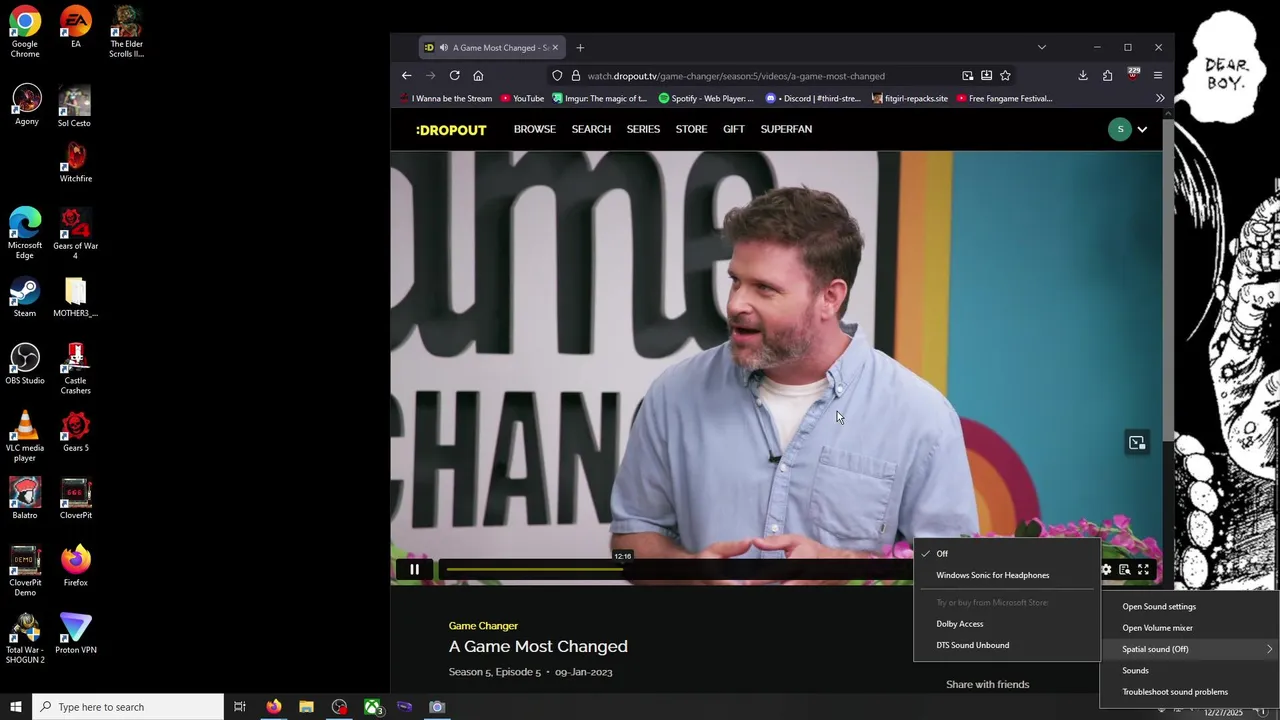Open video player settings gear
This screenshot has height=720, width=1280.
[1106, 570]
